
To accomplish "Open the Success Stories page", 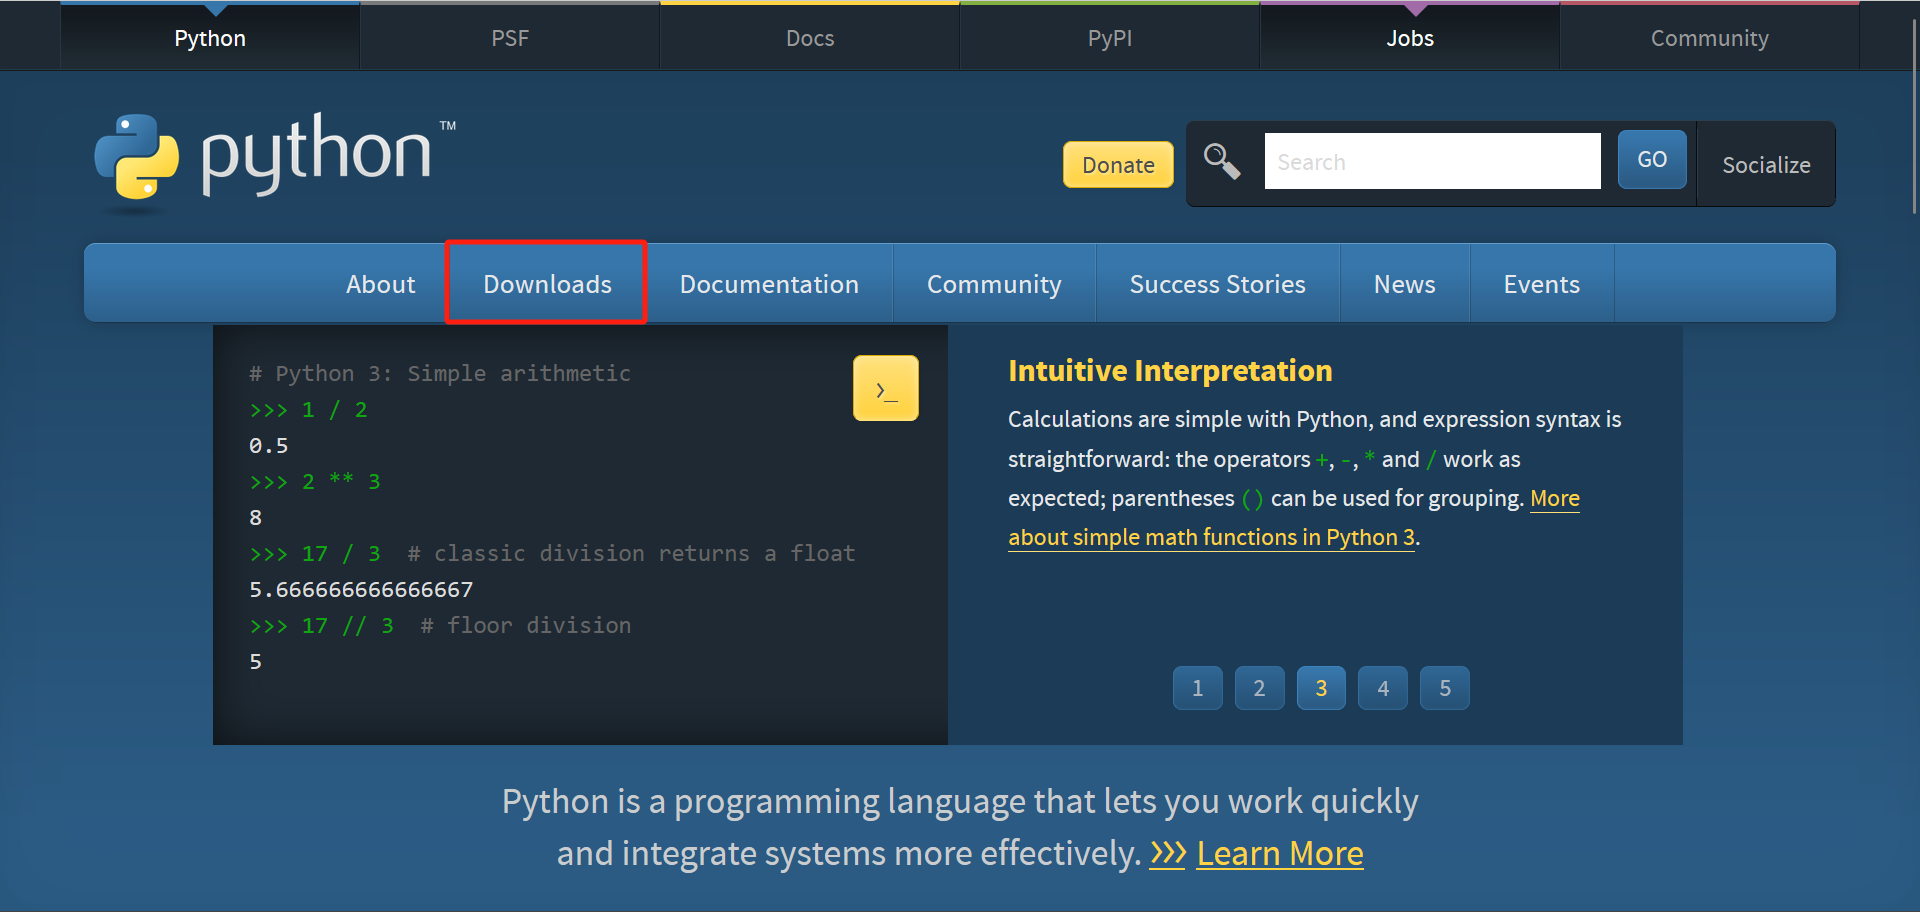I will coord(1217,284).
